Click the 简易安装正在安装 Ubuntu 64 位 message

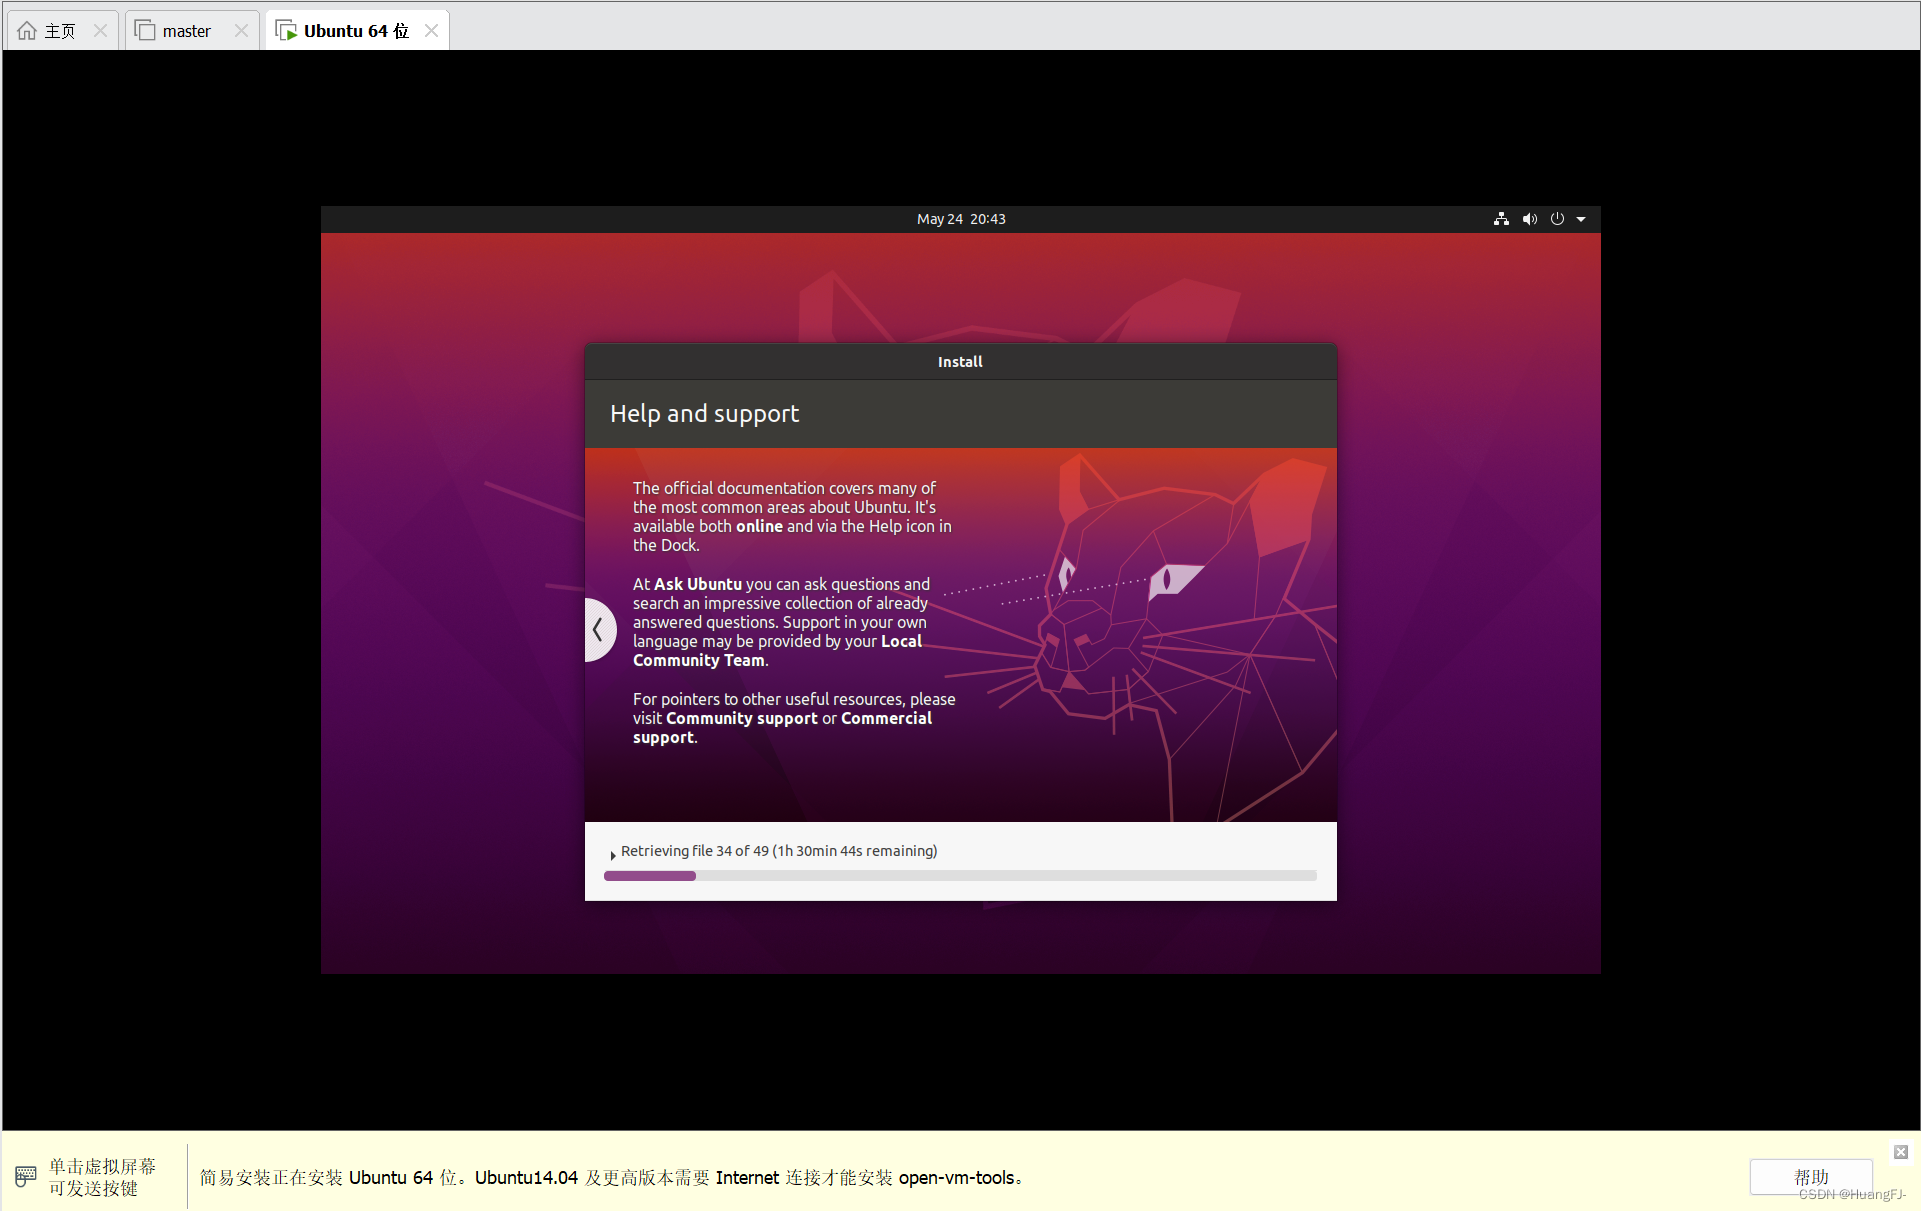611,1178
